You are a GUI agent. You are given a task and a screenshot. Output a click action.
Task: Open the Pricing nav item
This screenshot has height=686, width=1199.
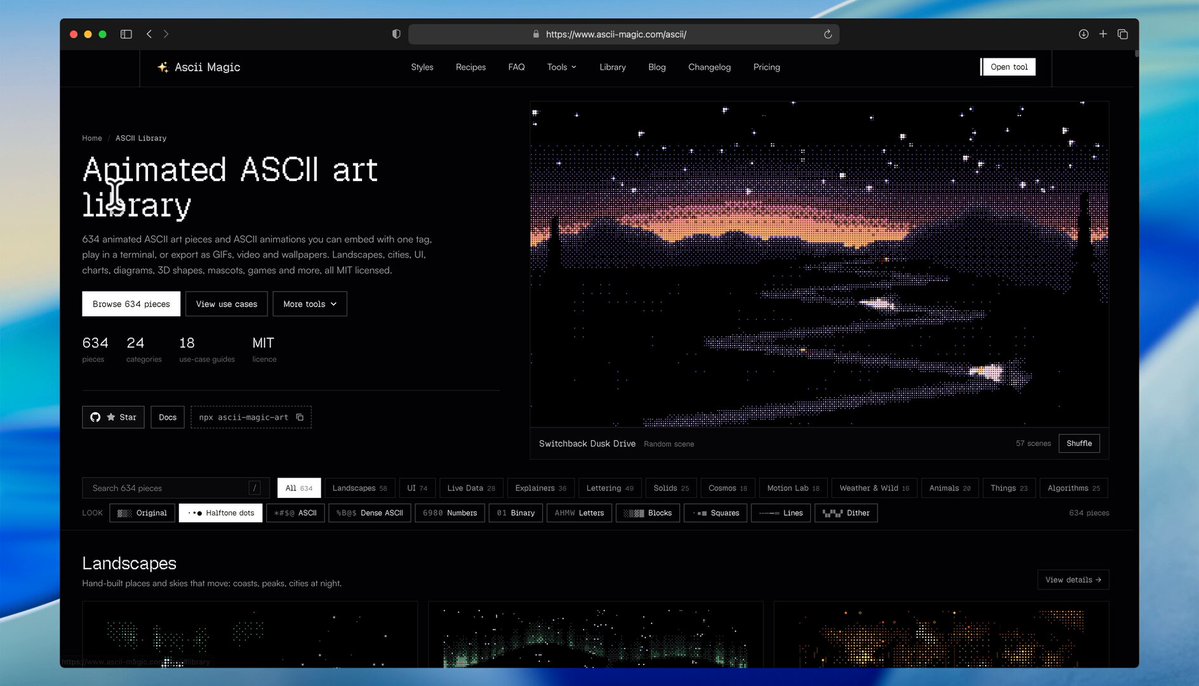tap(766, 67)
